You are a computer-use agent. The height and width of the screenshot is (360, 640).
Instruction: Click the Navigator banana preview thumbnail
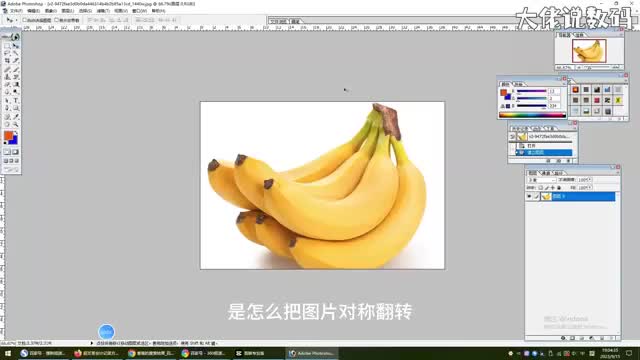coord(589,51)
